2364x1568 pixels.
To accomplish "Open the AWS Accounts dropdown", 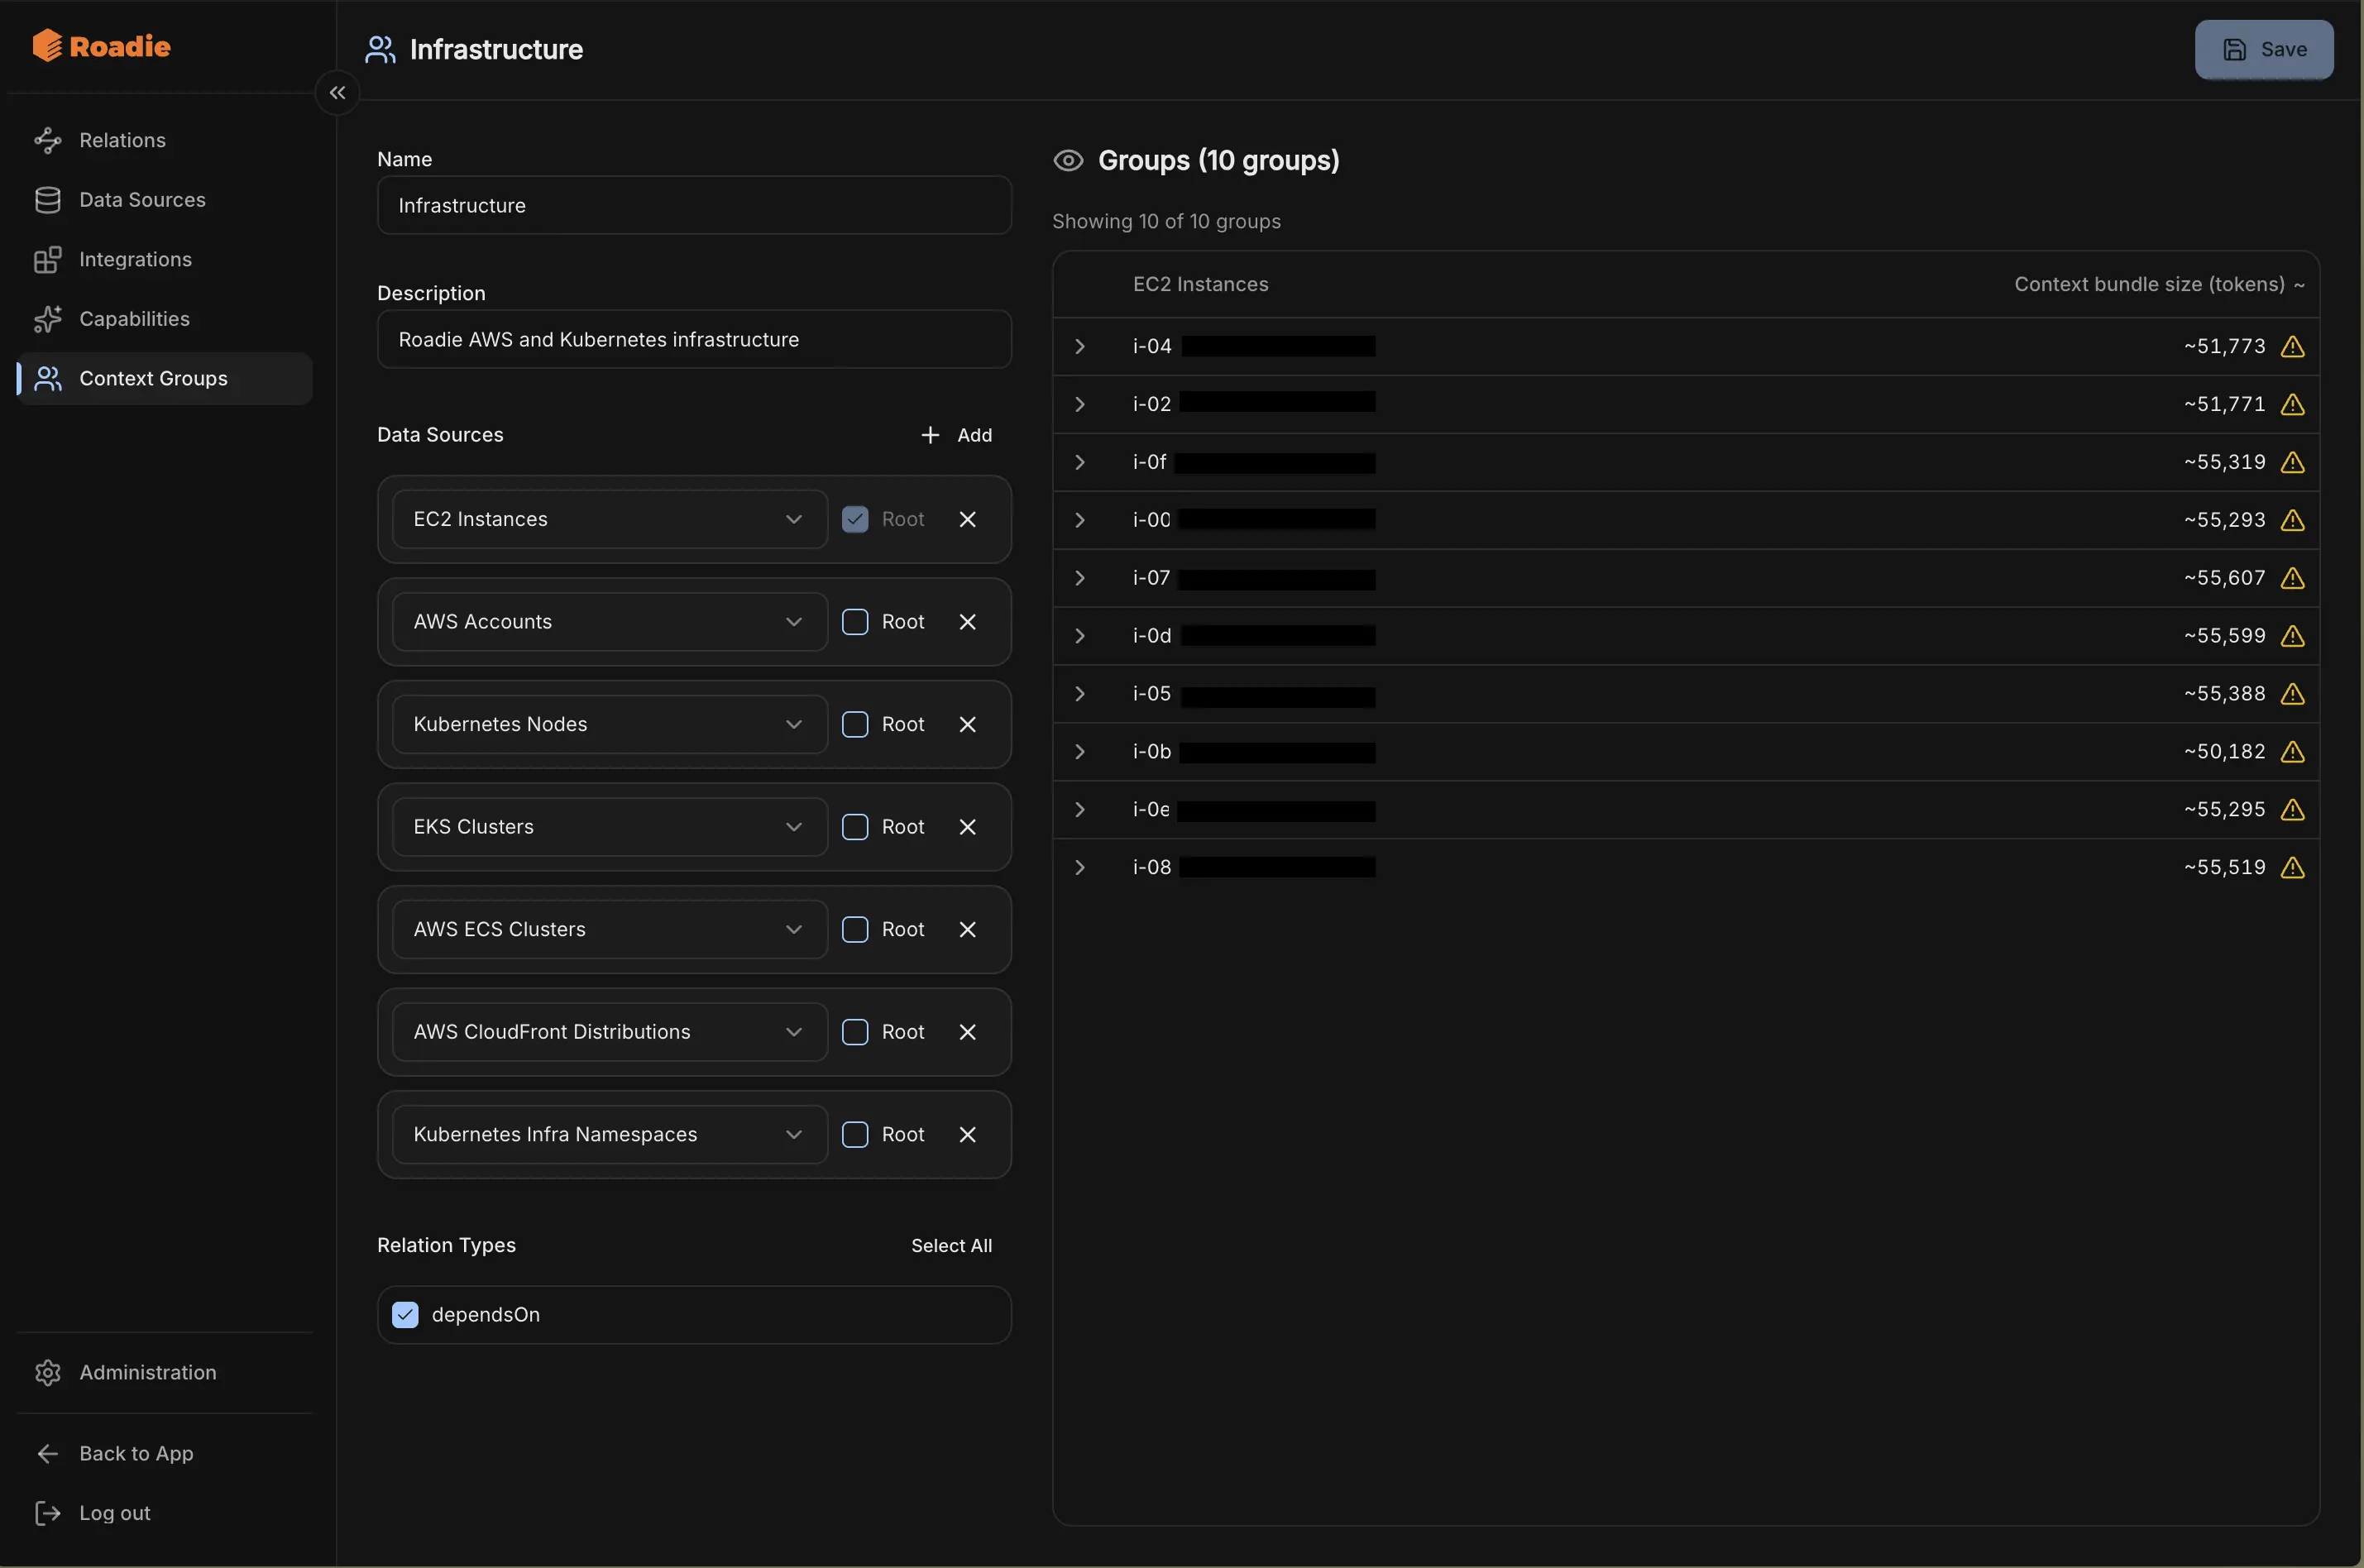I will click(x=610, y=622).
